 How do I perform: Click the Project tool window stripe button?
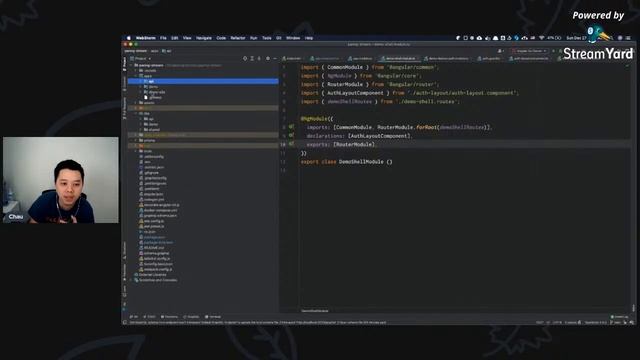[x=124, y=64]
